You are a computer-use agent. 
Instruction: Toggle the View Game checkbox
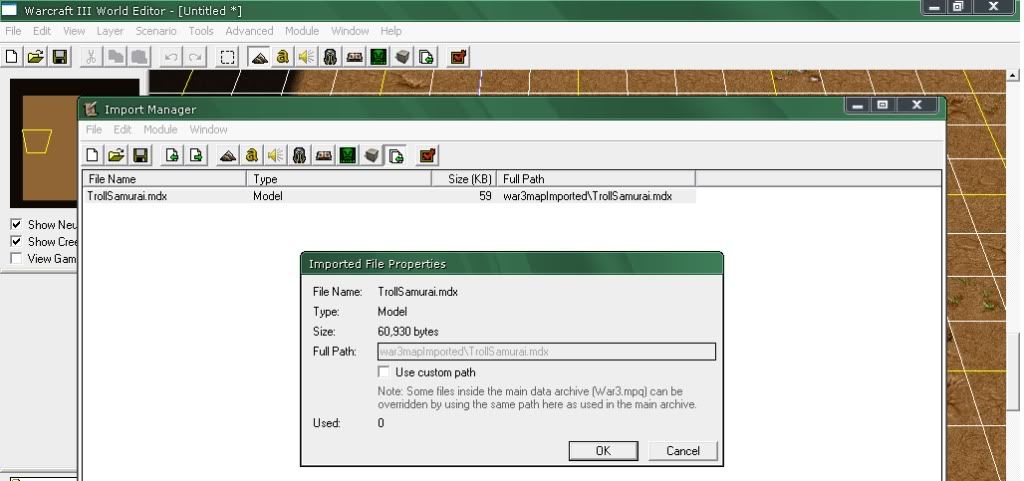[16, 258]
